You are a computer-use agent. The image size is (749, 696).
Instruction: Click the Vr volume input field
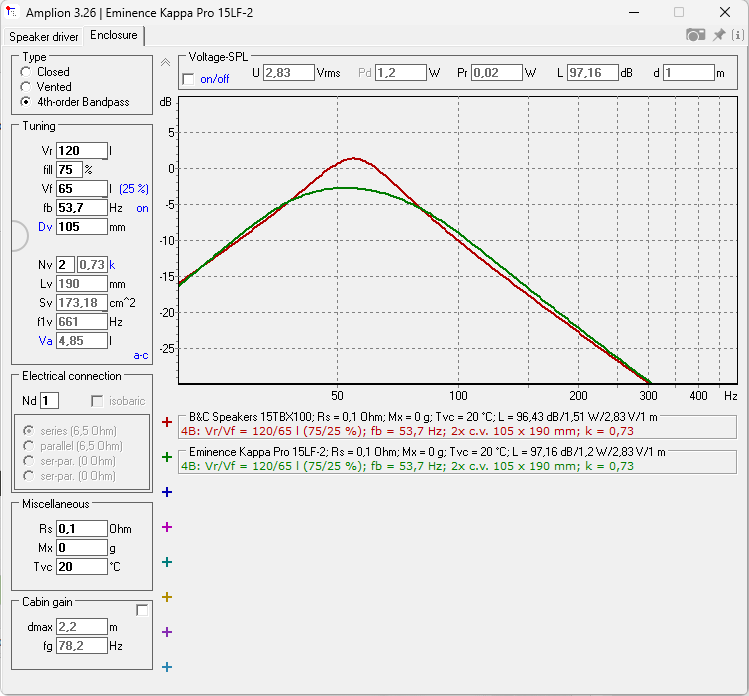[82, 151]
